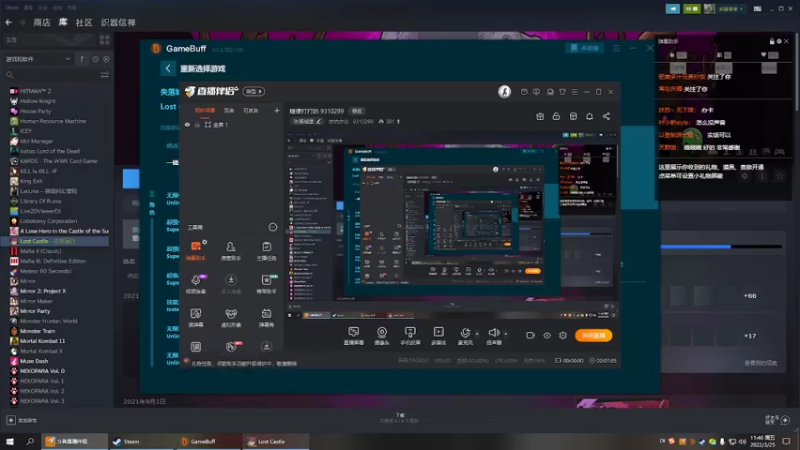This screenshot has width=800, height=450.
Task: Open the Steam 社区 menu
Action: point(84,22)
